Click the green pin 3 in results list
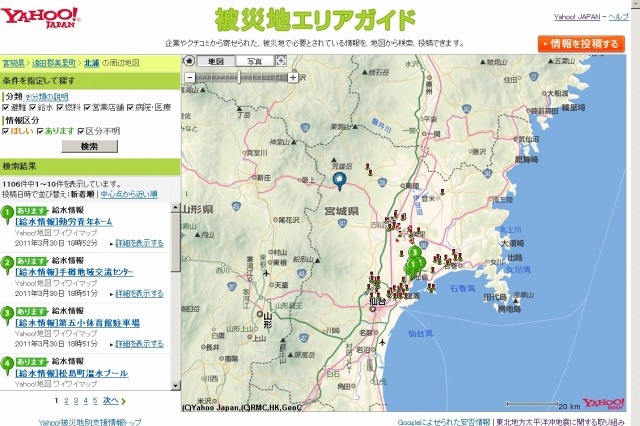 7,315
